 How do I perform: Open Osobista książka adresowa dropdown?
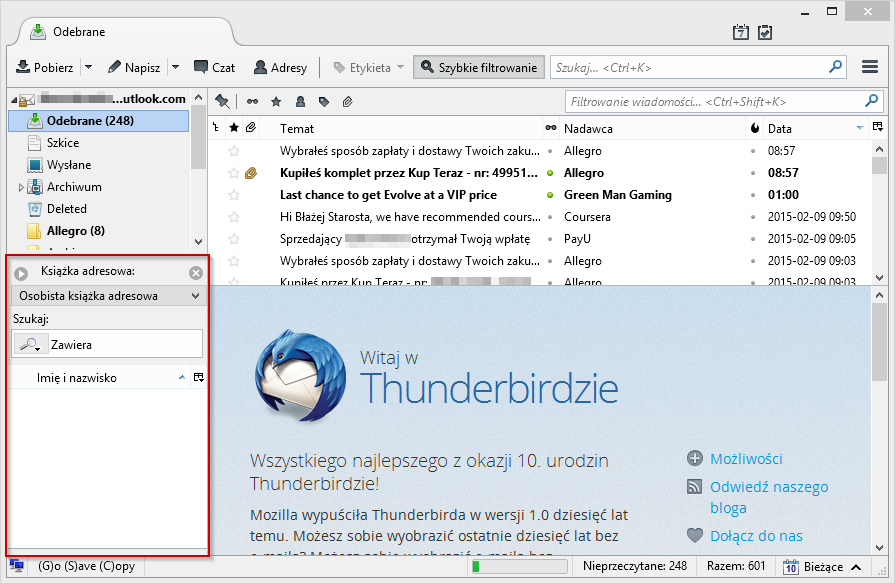click(x=108, y=296)
